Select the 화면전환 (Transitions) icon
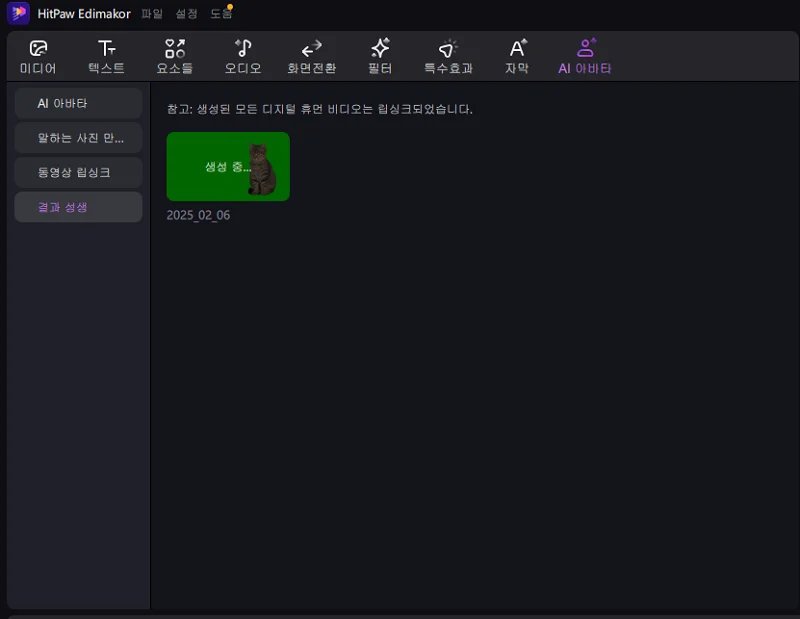The image size is (800, 619). pos(310,55)
